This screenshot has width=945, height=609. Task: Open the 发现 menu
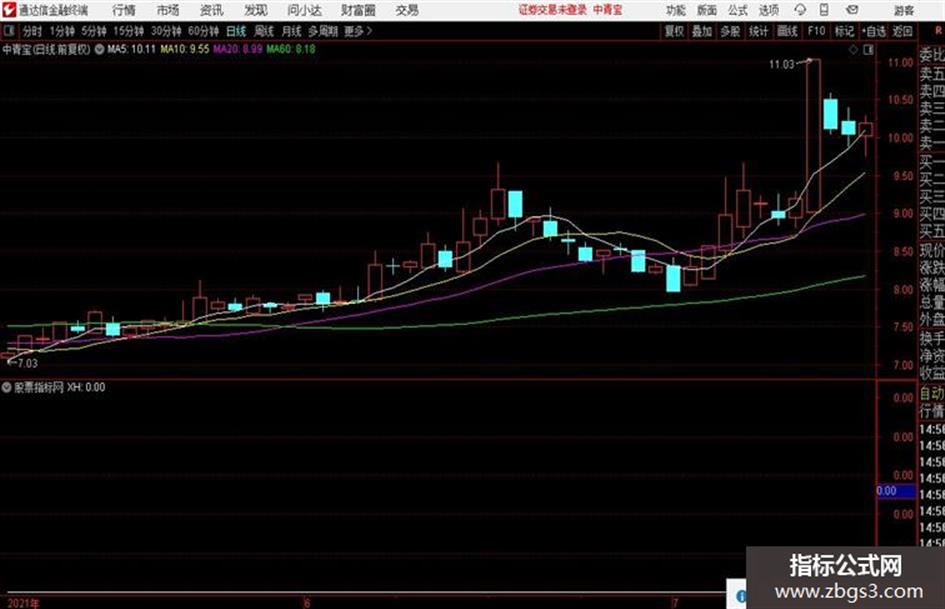pyautogui.click(x=256, y=10)
